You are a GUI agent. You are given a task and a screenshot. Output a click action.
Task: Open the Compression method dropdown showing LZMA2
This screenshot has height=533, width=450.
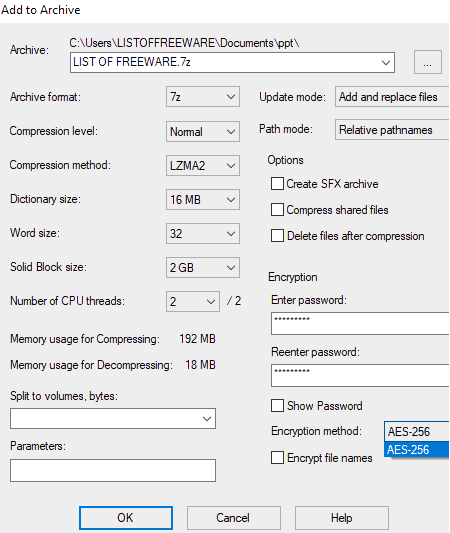pos(203,166)
